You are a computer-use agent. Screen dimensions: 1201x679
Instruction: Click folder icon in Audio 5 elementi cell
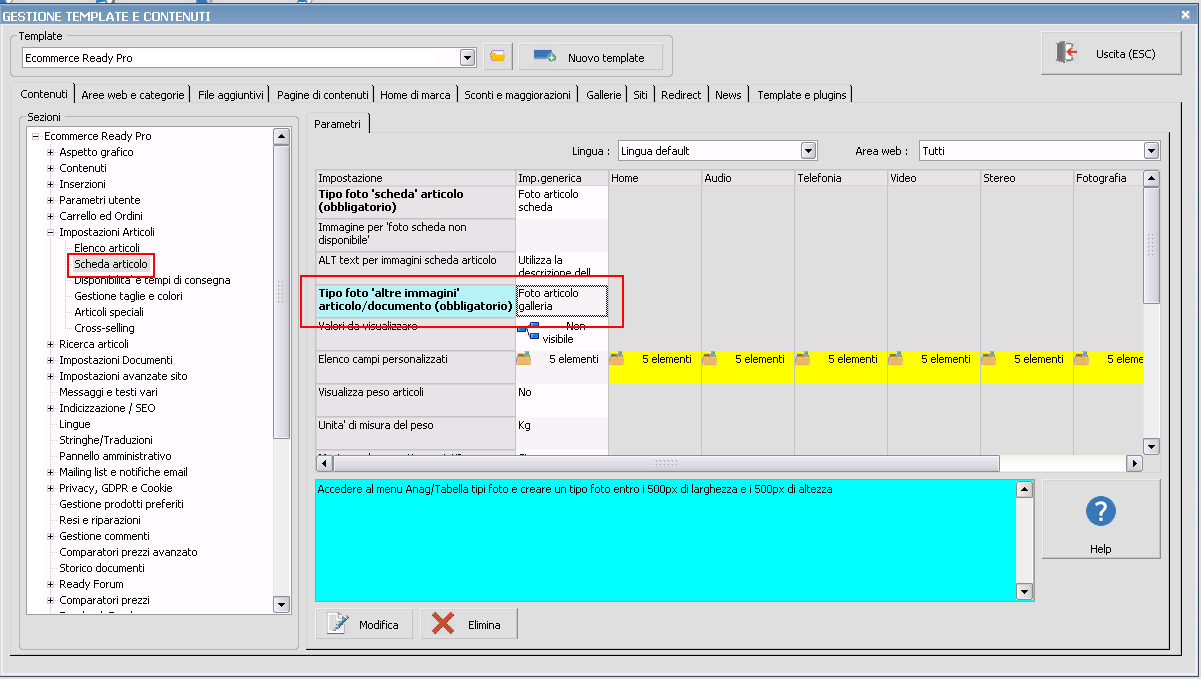point(710,359)
